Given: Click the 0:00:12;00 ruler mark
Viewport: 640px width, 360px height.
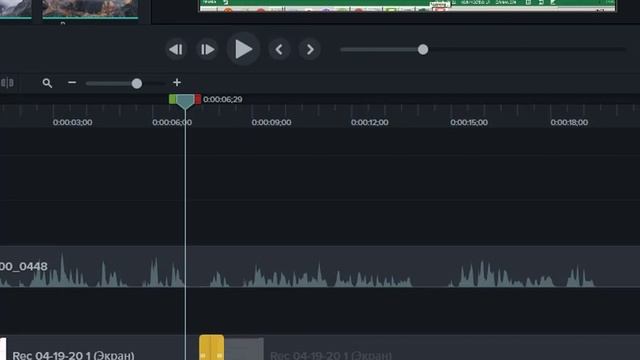Looking at the screenshot, I should (370, 122).
